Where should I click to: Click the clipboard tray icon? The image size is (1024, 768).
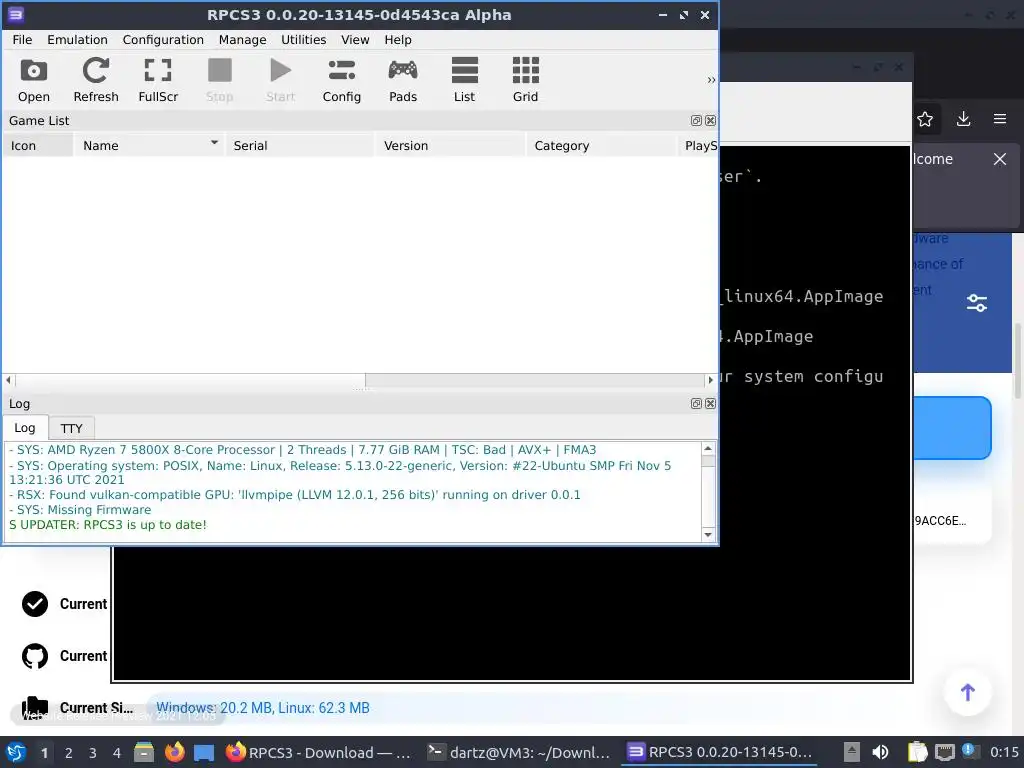click(918, 752)
